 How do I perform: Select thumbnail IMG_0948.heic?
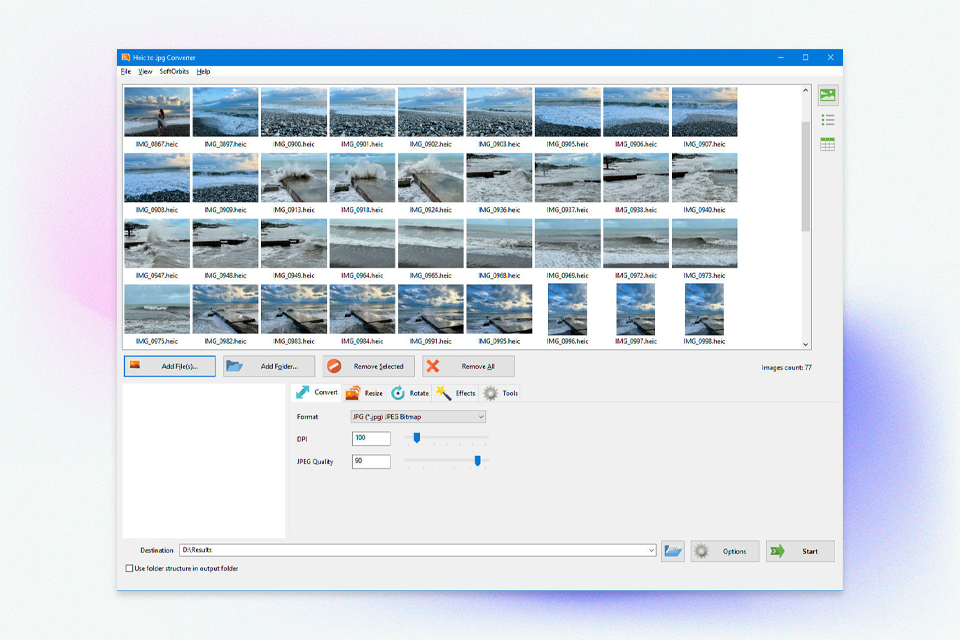click(x=225, y=243)
